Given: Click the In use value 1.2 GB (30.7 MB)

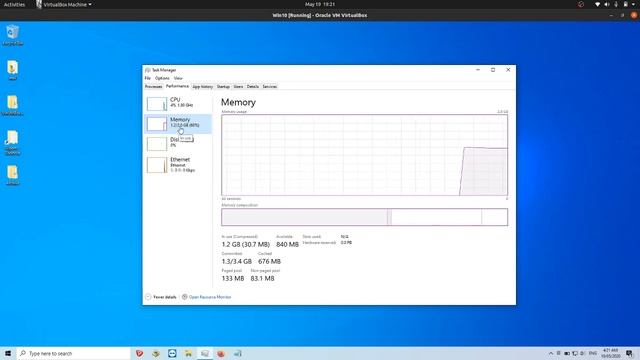Looking at the screenshot, I should pos(246,244).
